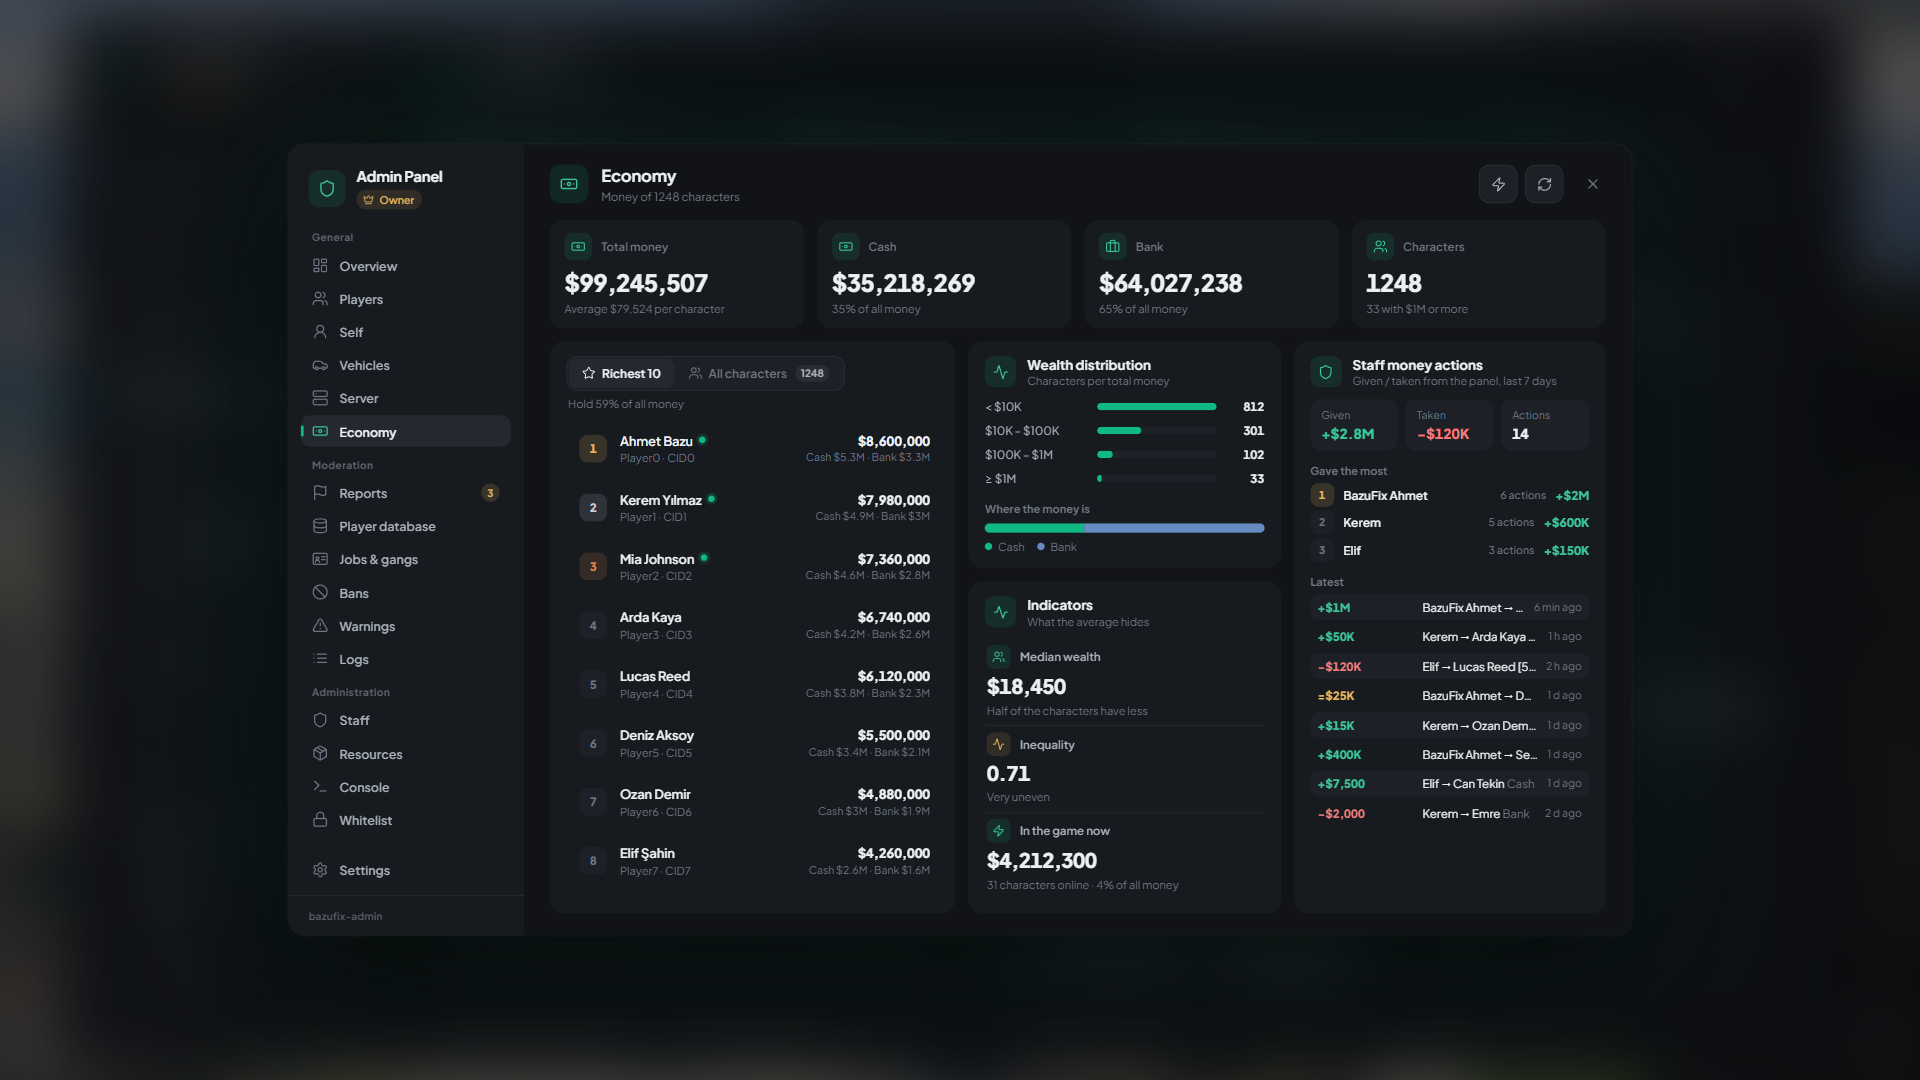Click the Economy money icon in sidebar
The height and width of the screenshot is (1080, 1920).
coord(320,432)
